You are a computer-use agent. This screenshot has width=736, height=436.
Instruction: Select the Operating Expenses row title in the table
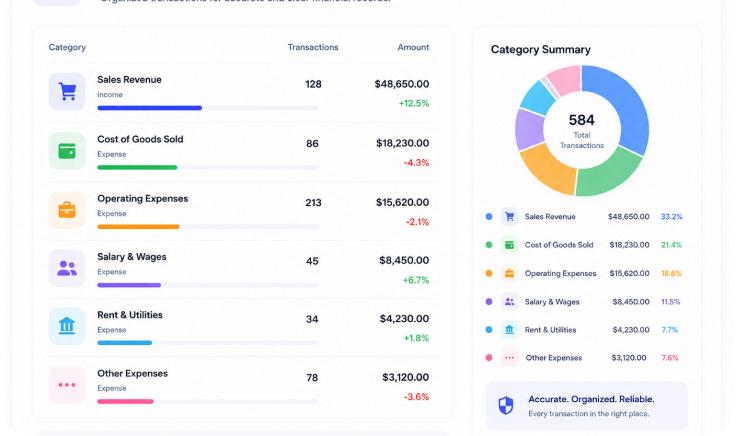click(142, 199)
